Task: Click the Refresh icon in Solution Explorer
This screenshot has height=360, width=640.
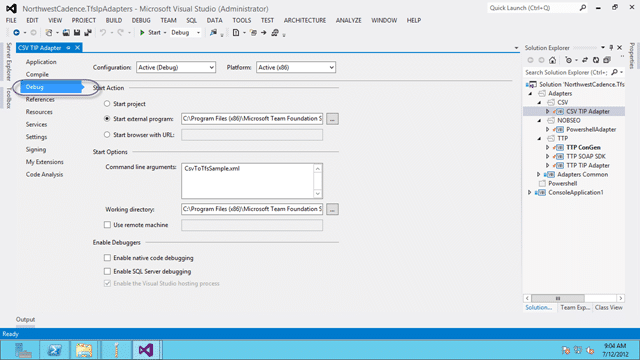Action: 596,60
